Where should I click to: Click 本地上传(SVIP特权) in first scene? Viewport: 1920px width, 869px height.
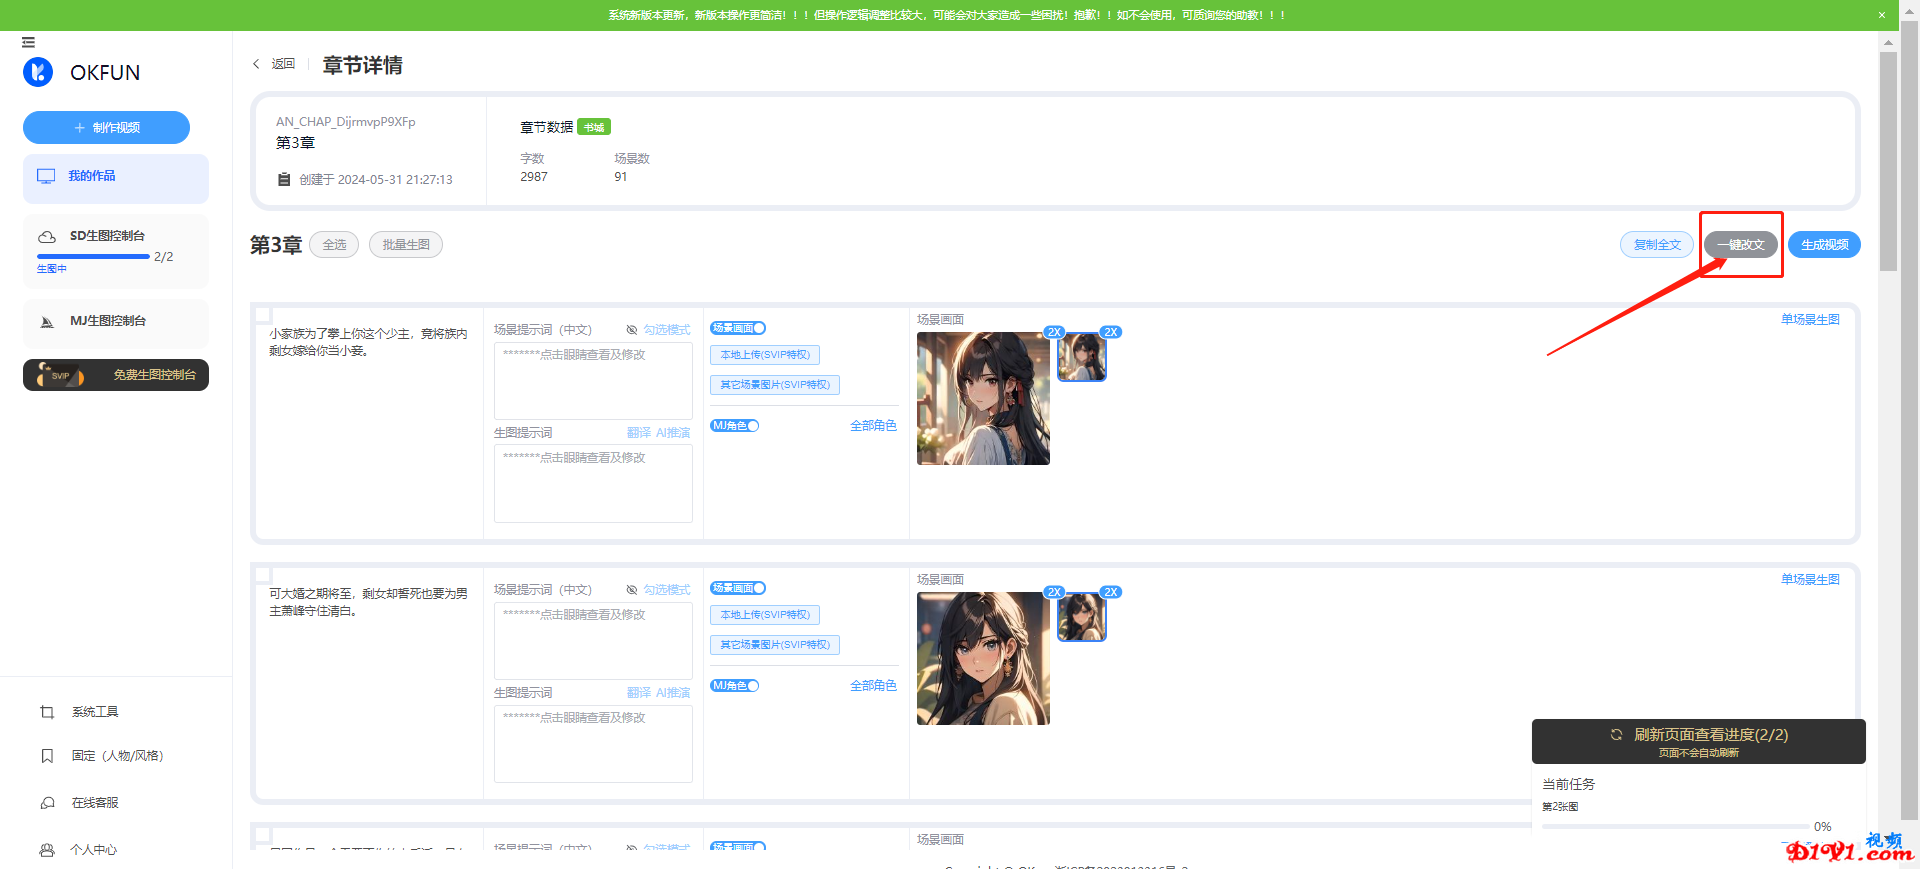click(x=765, y=355)
